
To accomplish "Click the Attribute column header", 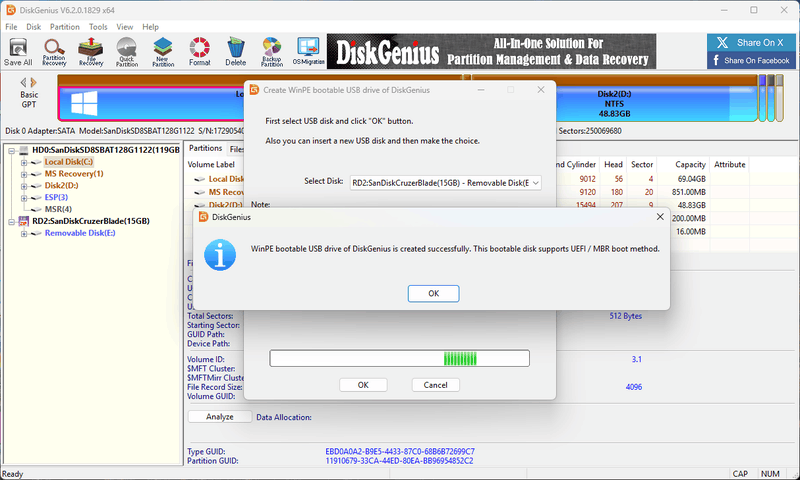I will point(730,164).
